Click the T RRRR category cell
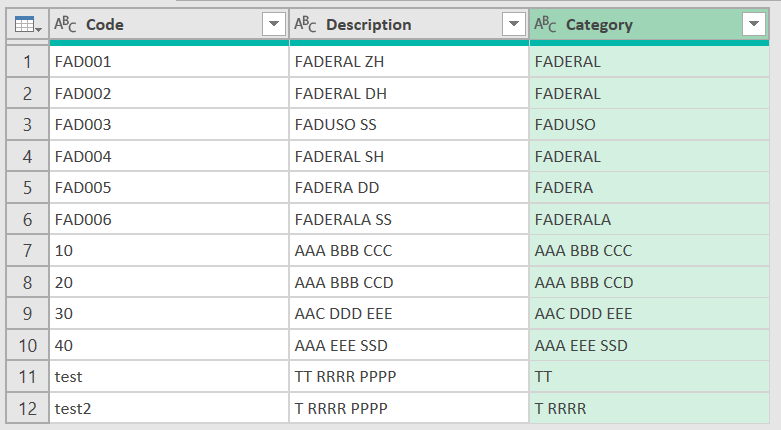Screen dimensions: 781x430 click(649, 409)
